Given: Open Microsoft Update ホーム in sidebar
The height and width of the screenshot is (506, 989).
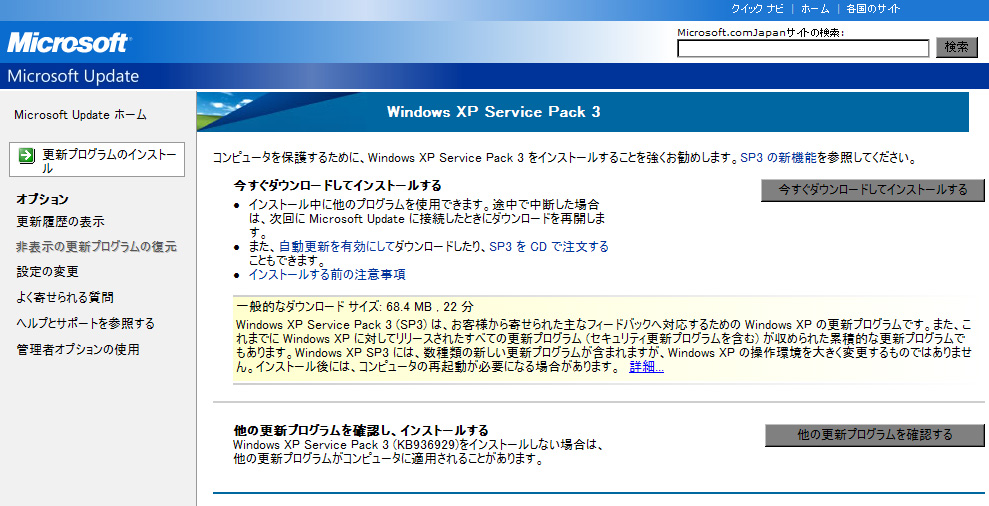Looking at the screenshot, I should pos(80,115).
